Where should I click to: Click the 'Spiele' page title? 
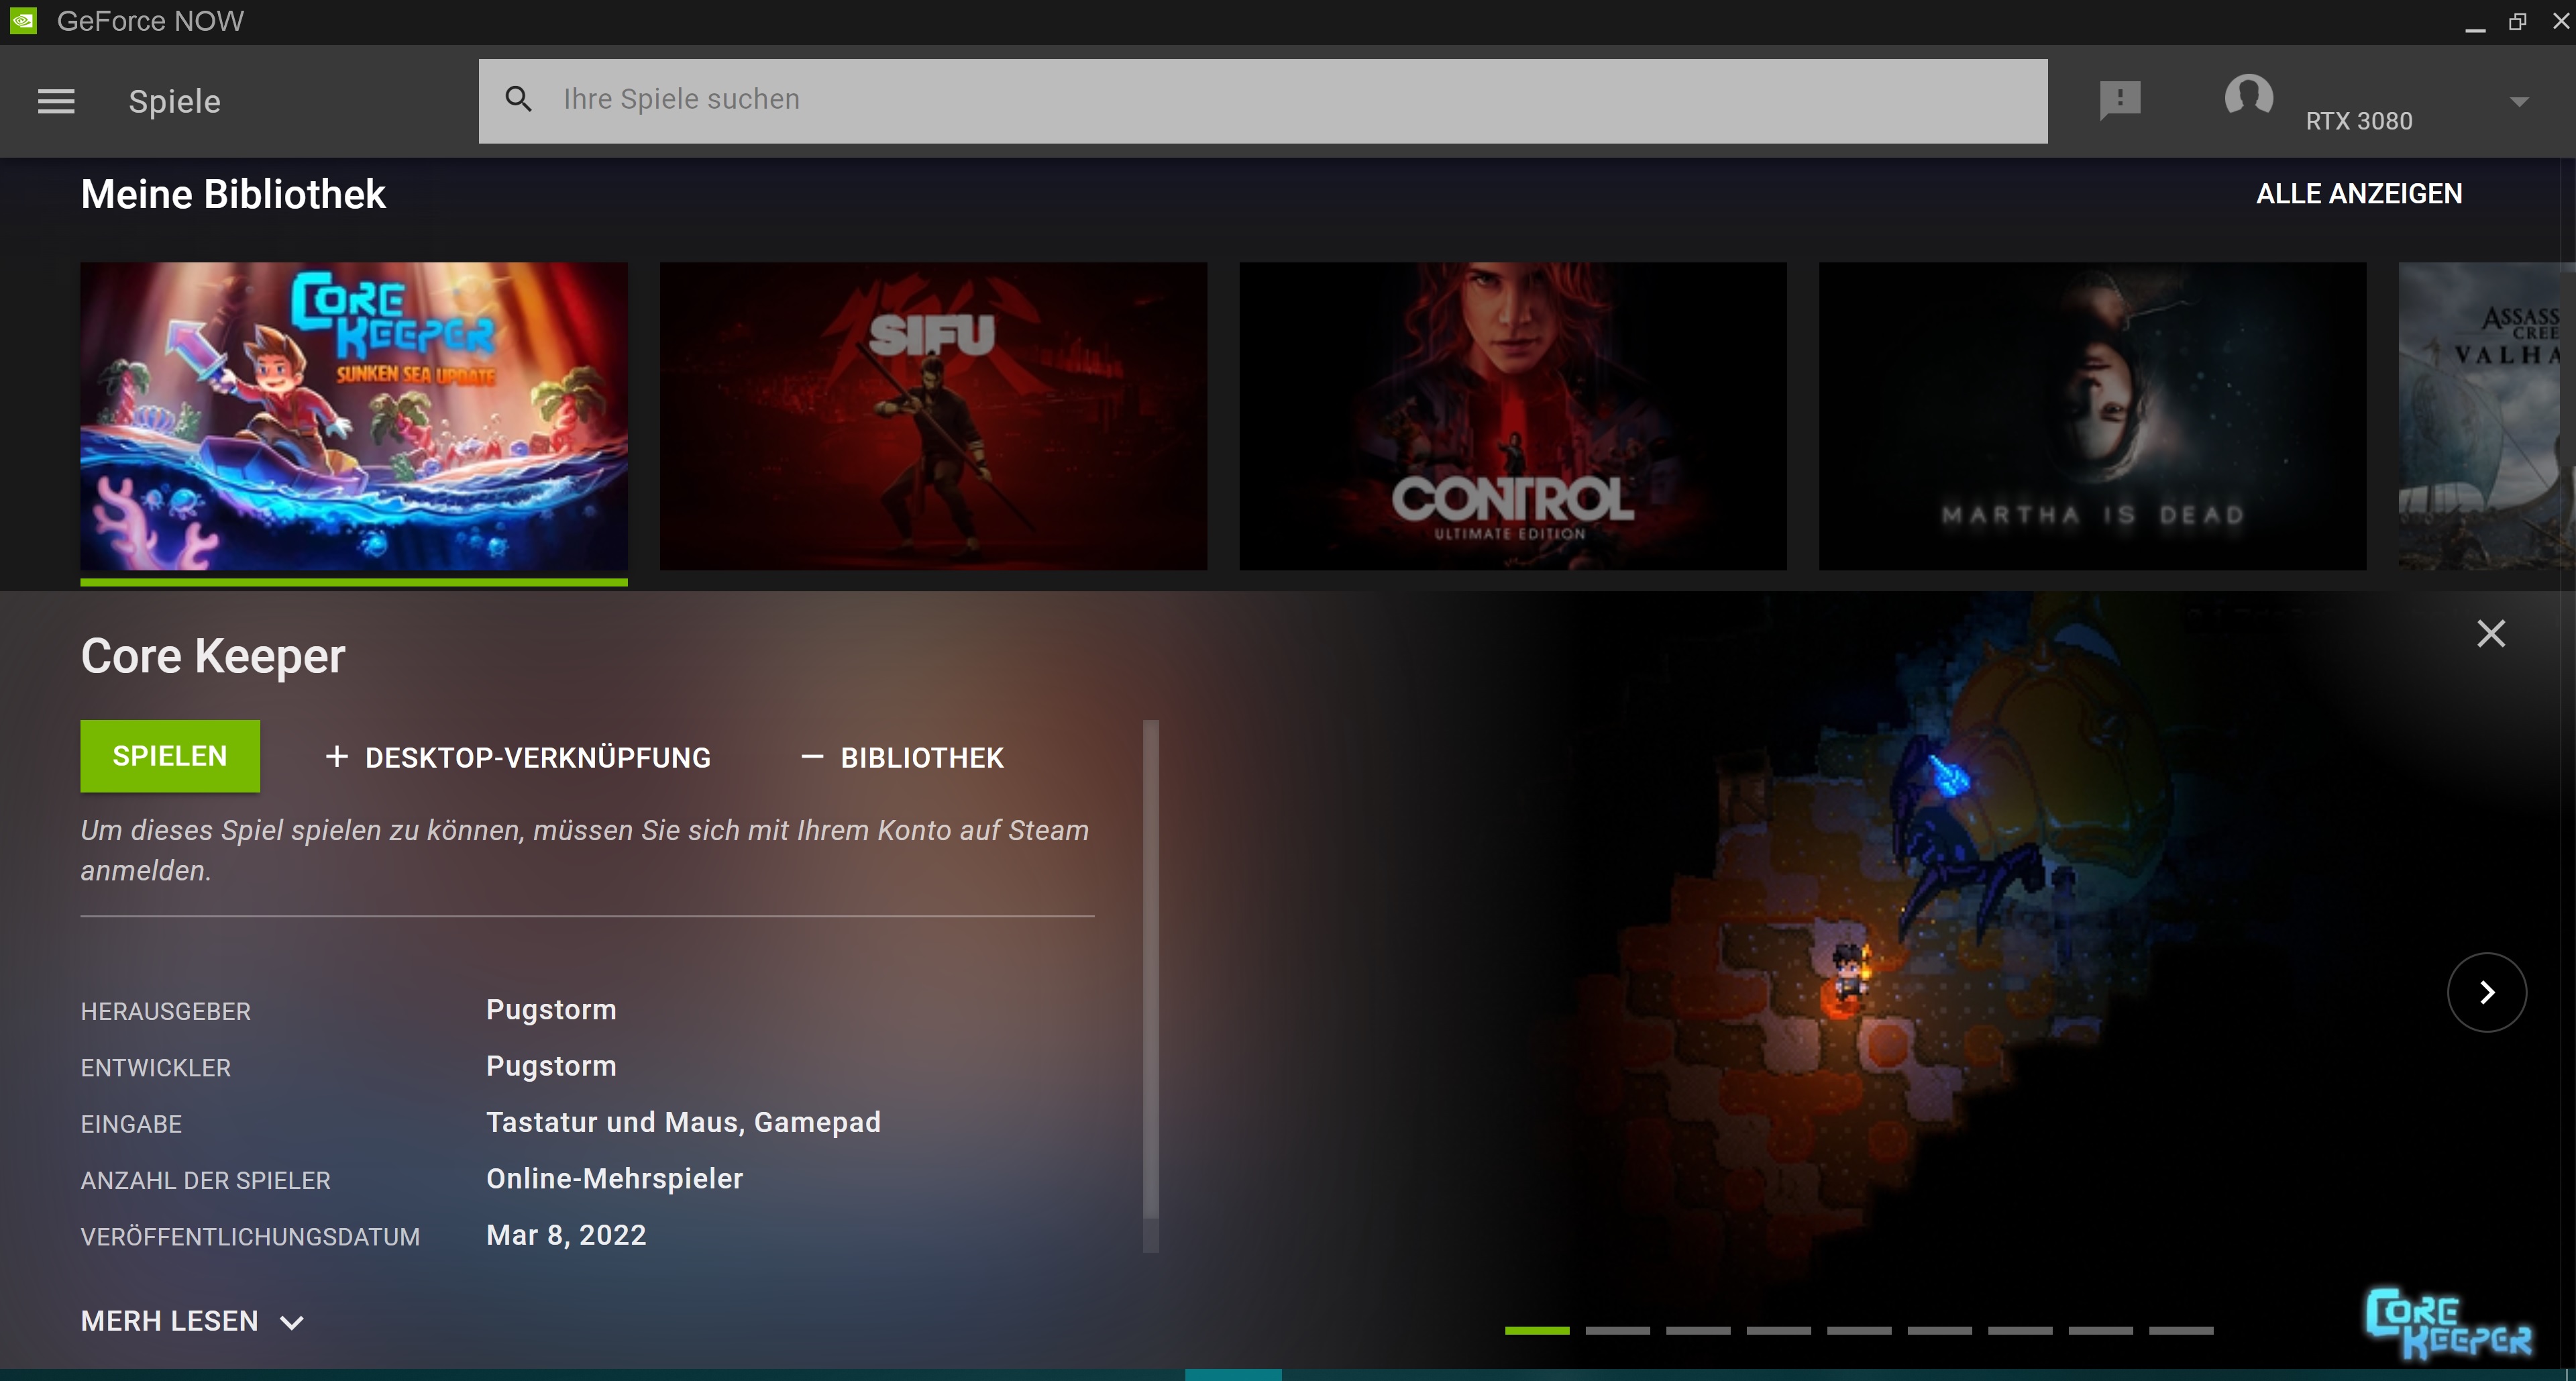click(174, 101)
